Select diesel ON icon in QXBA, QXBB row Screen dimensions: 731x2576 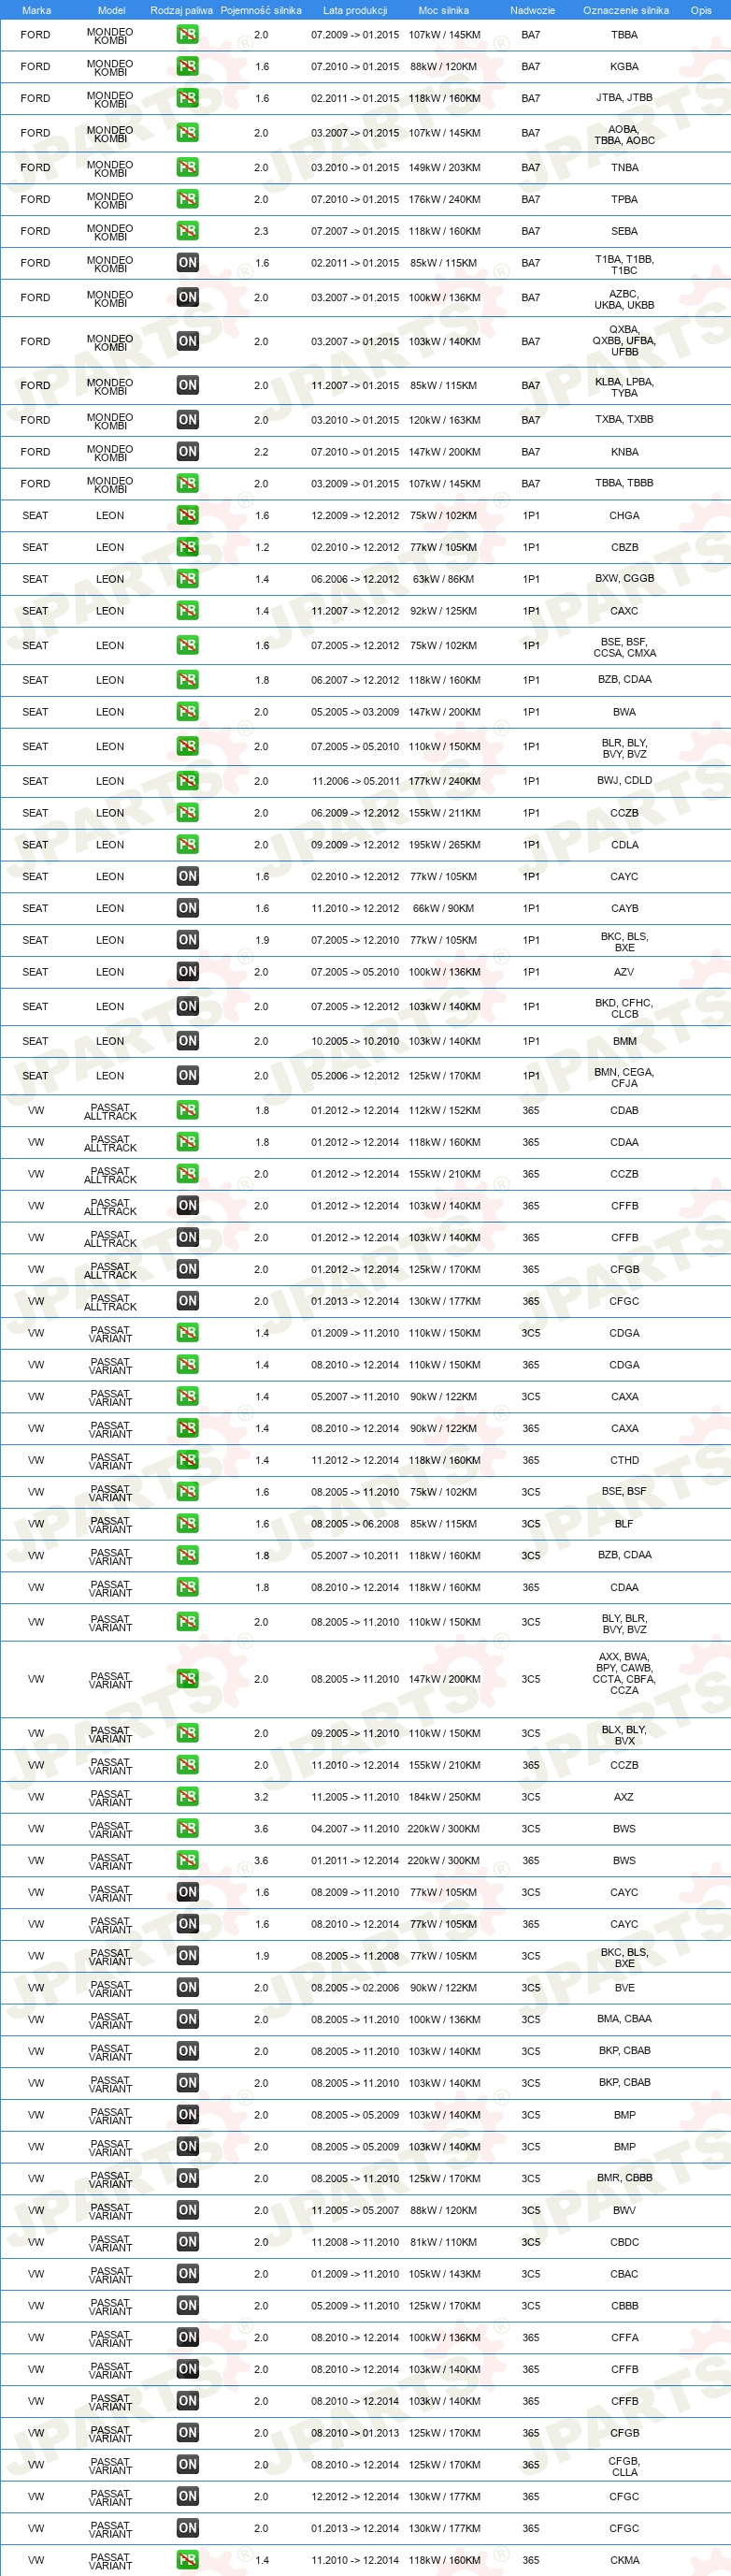point(187,341)
